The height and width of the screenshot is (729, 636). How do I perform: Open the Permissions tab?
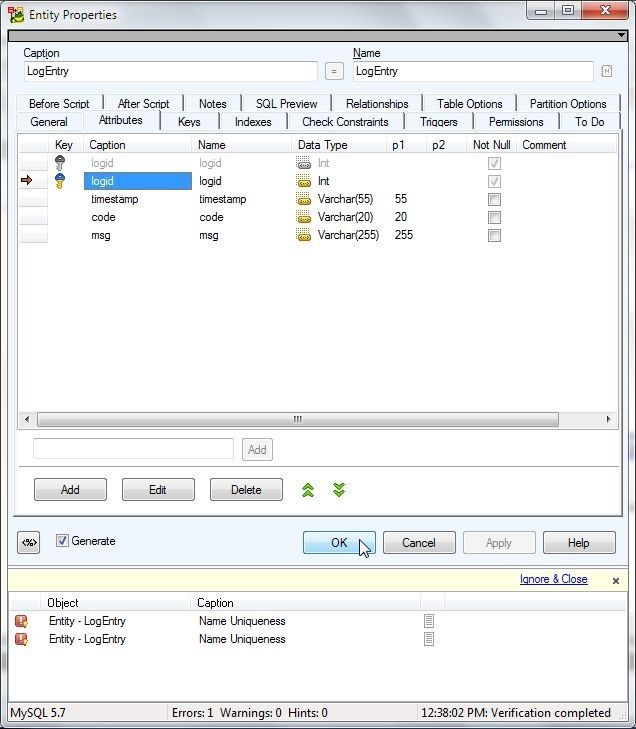(516, 122)
